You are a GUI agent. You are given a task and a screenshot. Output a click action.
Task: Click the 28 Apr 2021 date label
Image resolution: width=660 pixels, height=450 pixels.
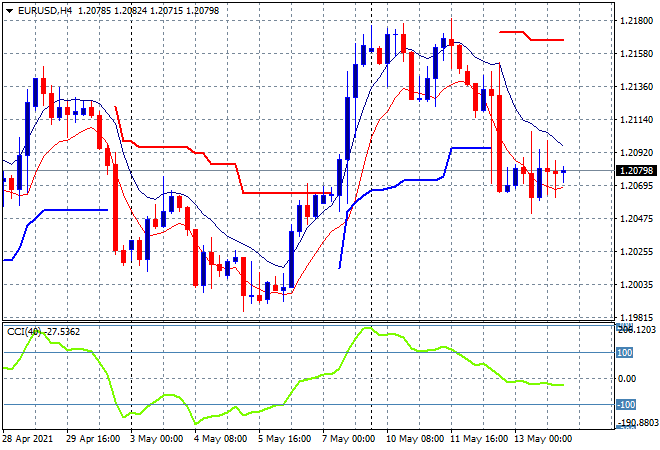point(28,439)
